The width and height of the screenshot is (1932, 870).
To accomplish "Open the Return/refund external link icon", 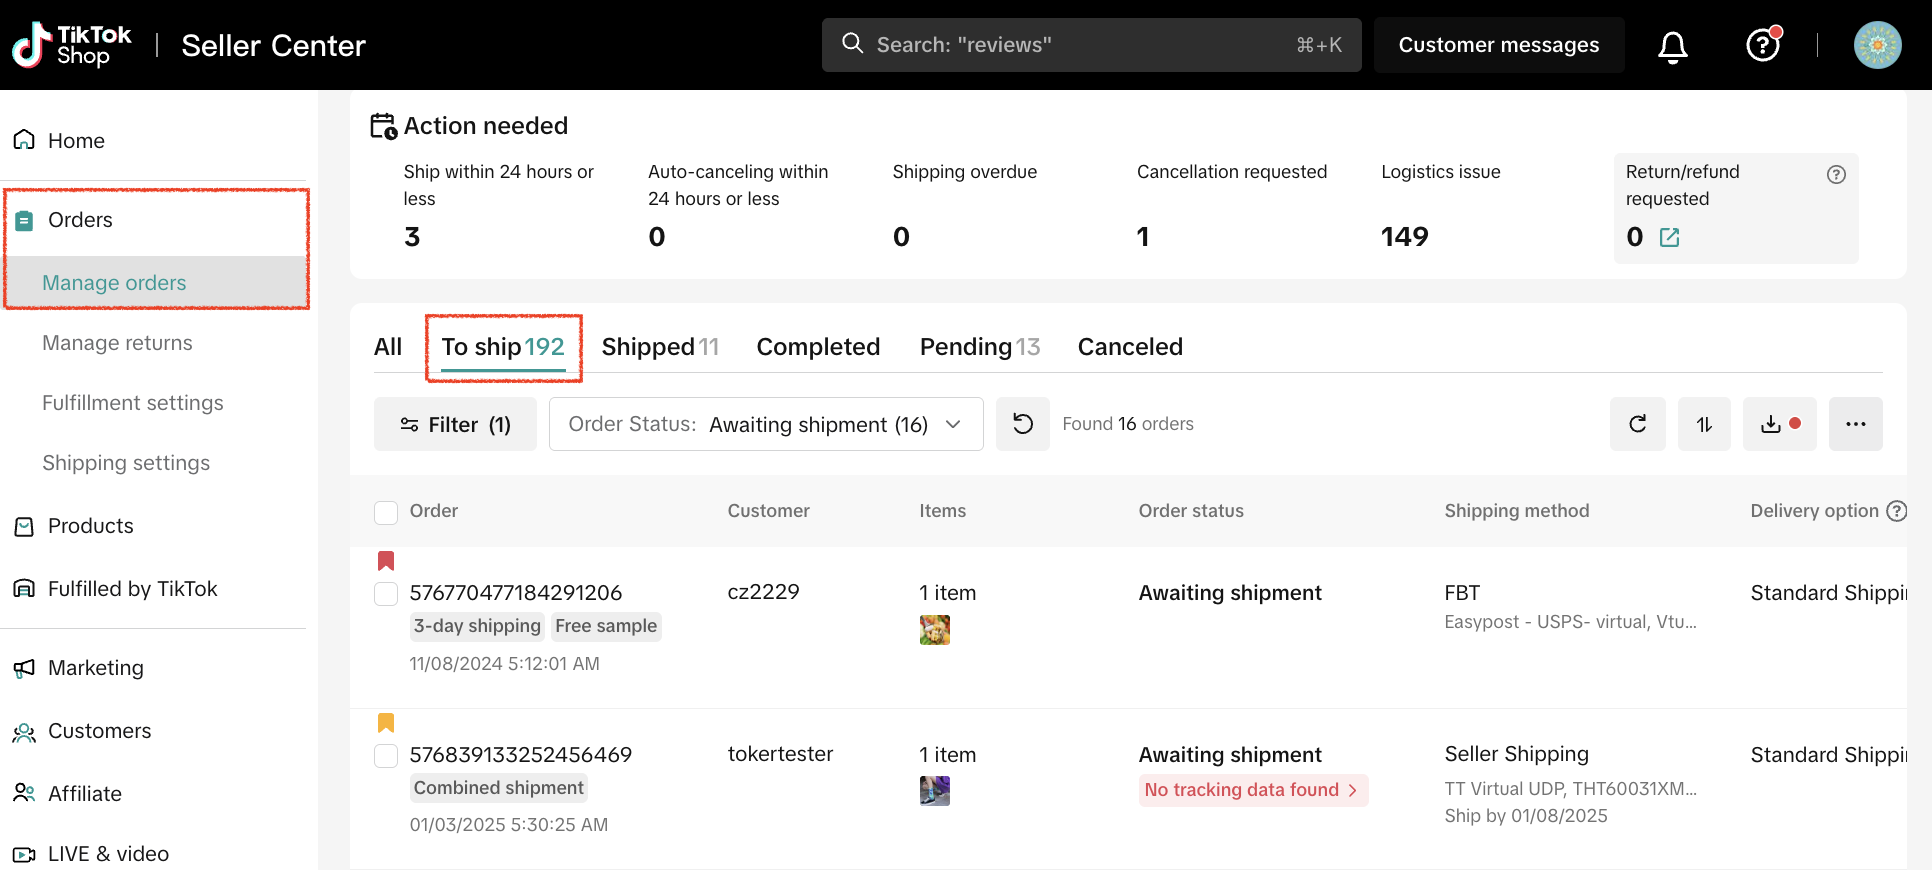I will click(1669, 237).
